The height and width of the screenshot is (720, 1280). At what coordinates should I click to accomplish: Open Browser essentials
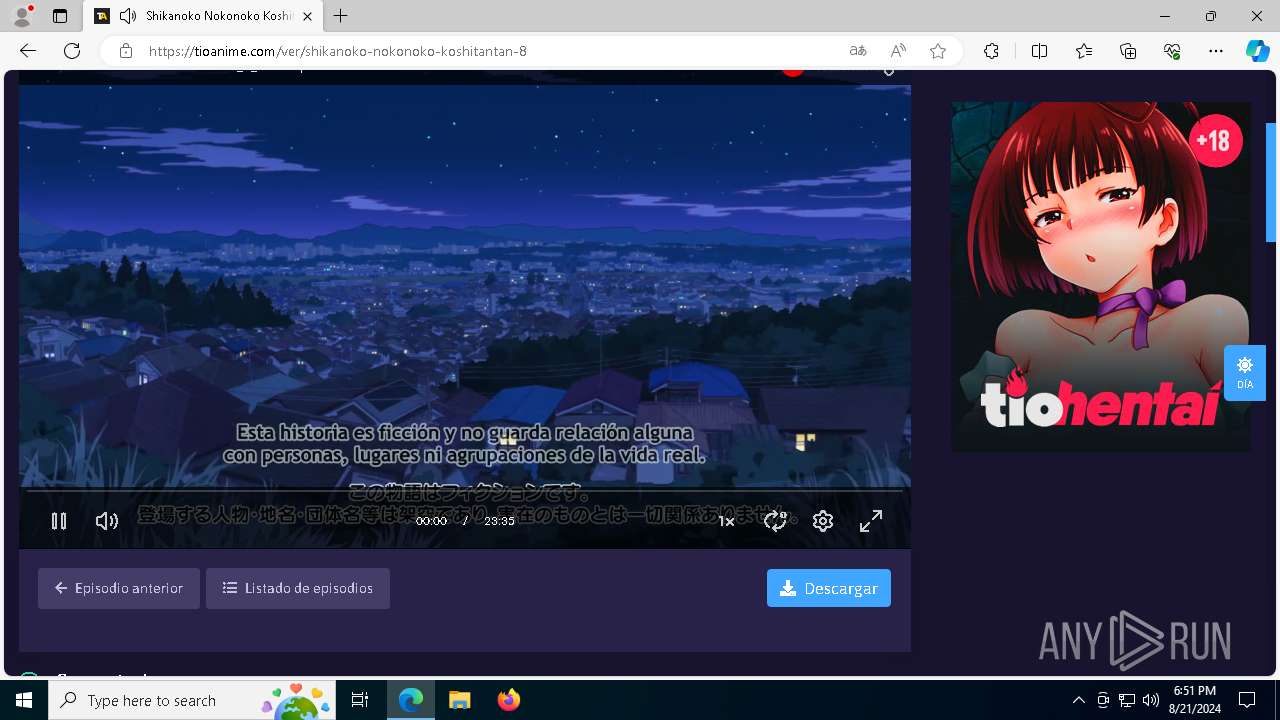1172,51
